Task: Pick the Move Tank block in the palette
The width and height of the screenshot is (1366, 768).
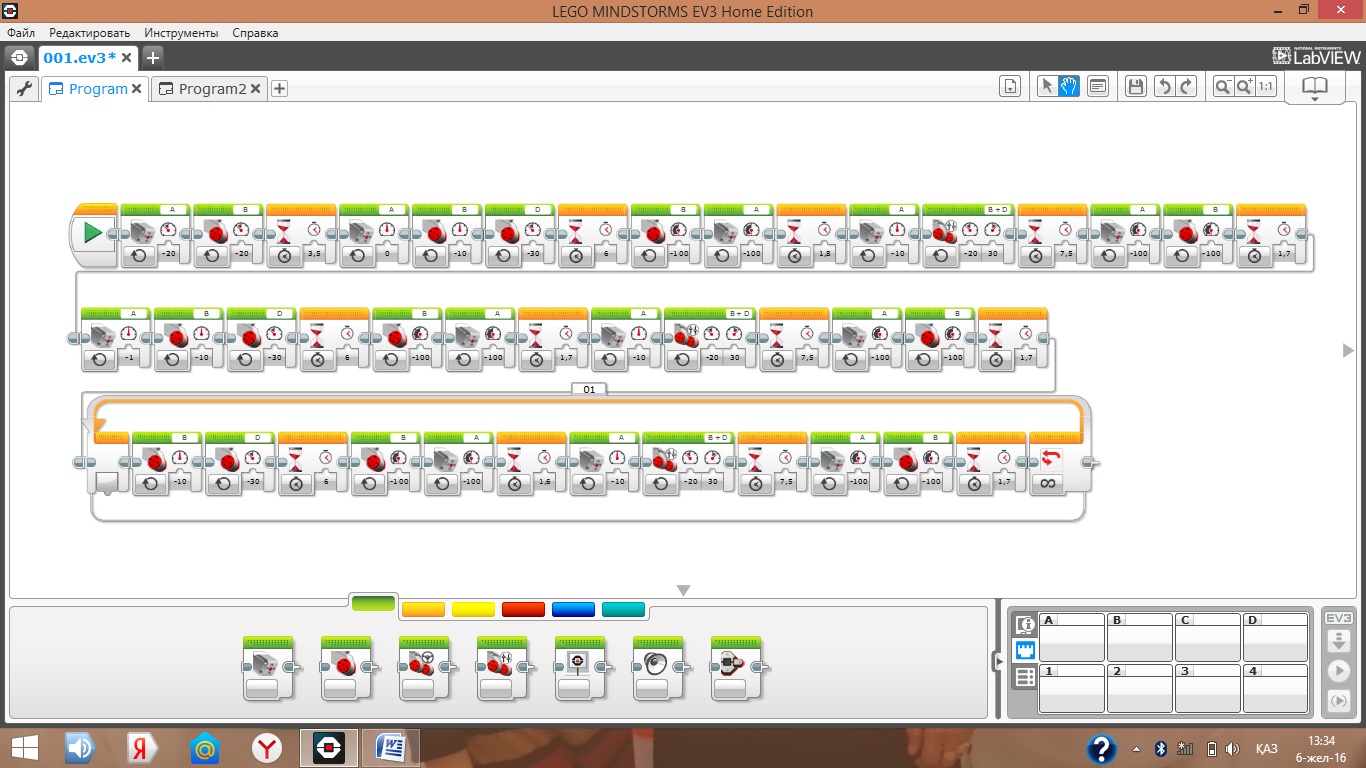Action: click(x=502, y=667)
